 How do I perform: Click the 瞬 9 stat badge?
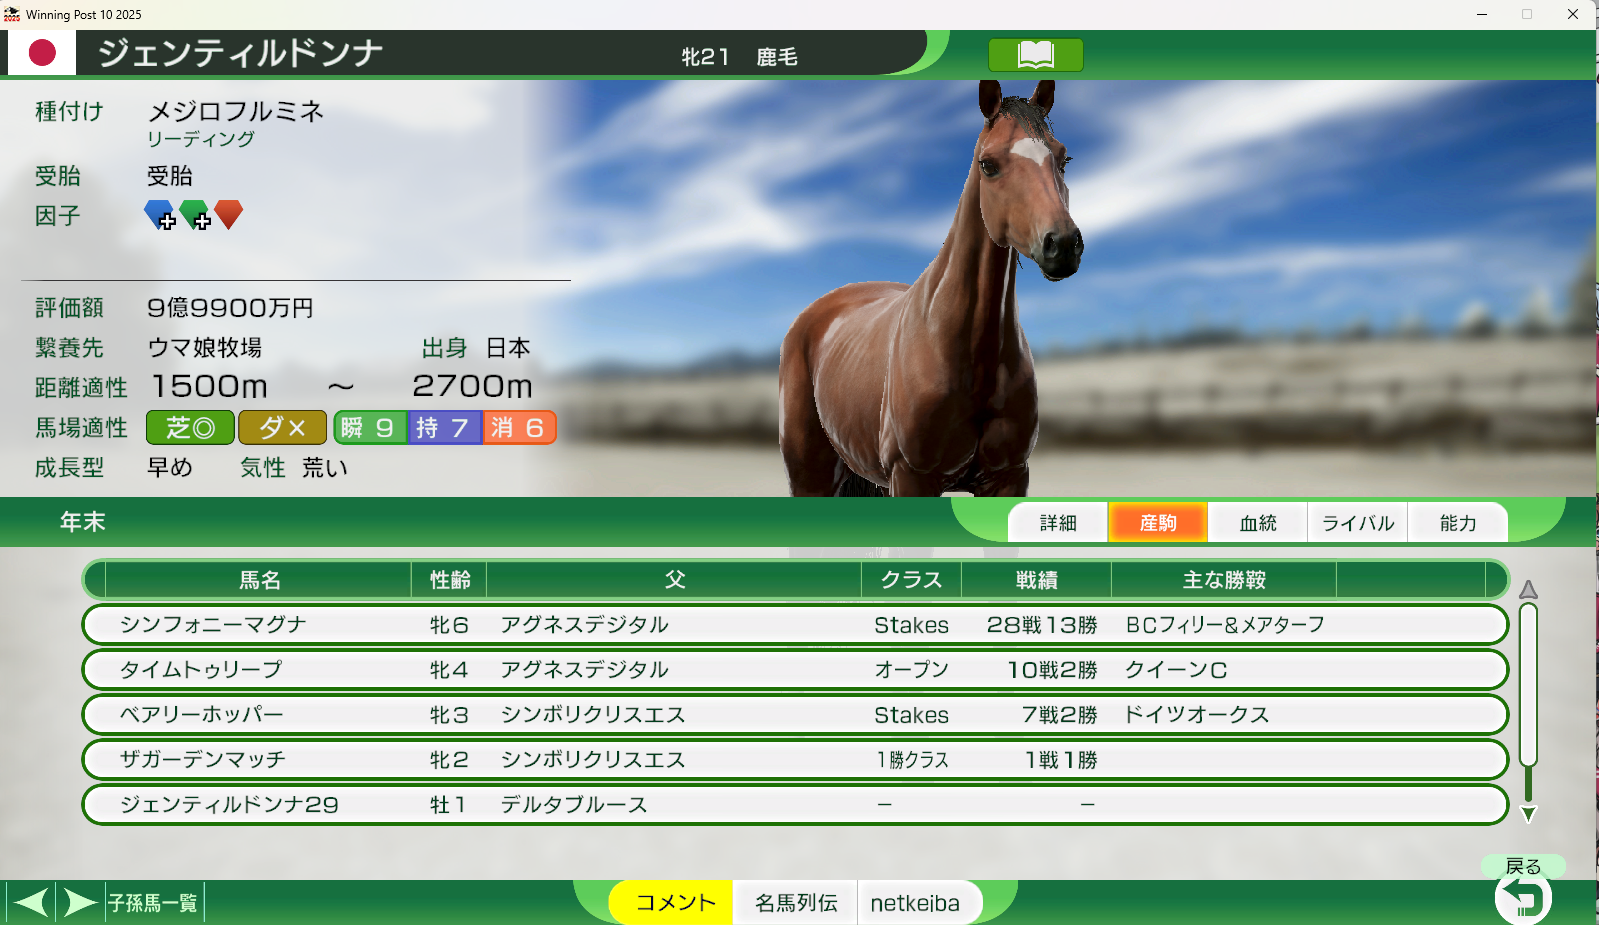pyautogui.click(x=370, y=428)
